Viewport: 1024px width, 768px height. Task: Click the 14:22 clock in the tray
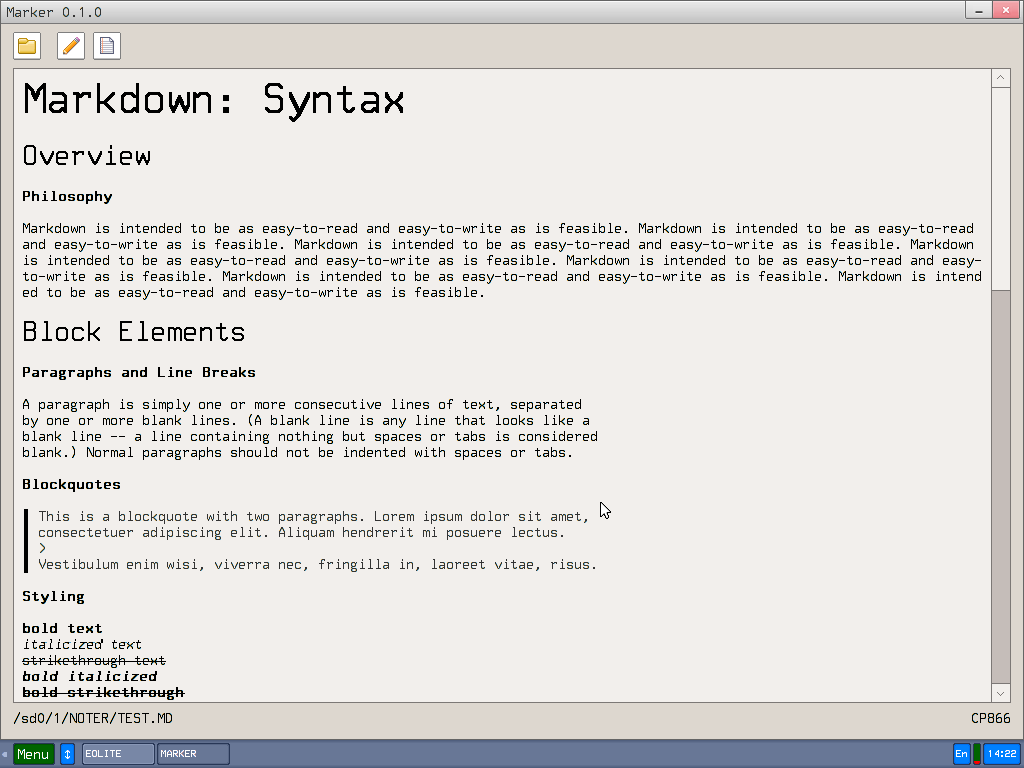tap(1002, 754)
